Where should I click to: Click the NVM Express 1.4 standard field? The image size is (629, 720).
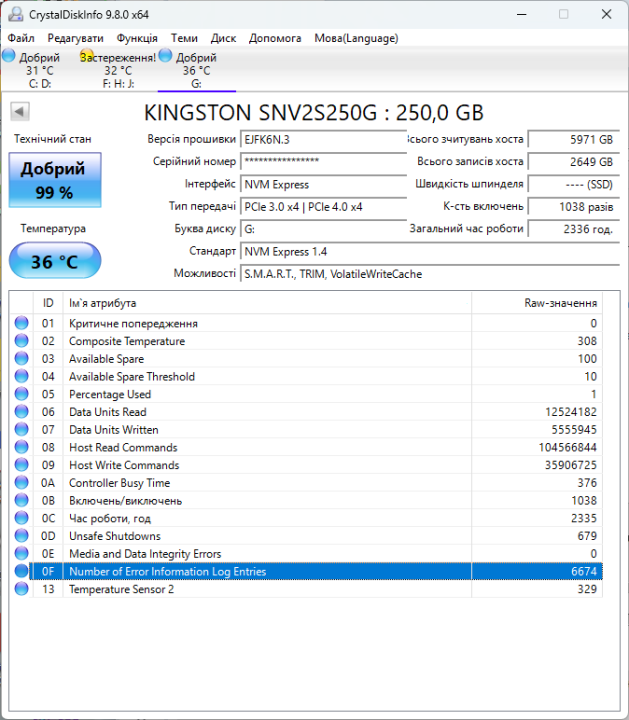click(430, 251)
